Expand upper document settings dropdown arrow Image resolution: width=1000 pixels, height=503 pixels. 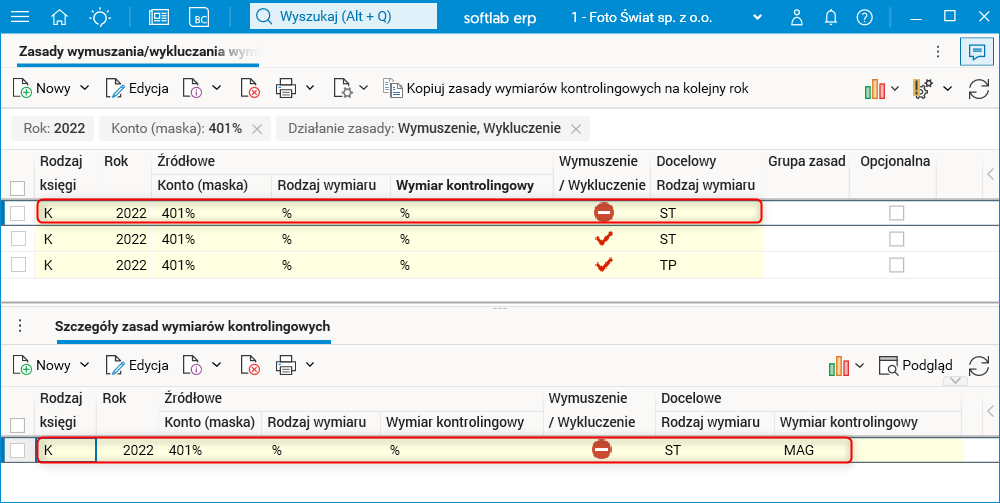pos(364,88)
